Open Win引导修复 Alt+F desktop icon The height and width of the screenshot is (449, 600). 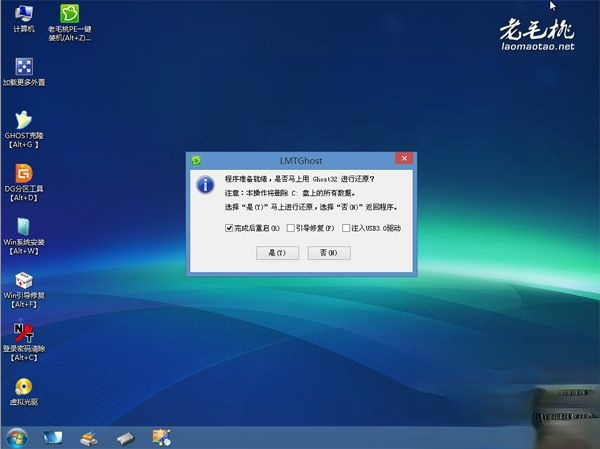[x=24, y=289]
